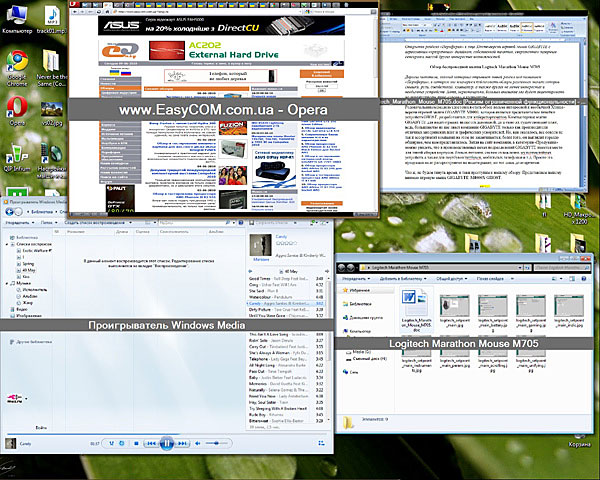Open Добавить в библиотеку dropdown in Explorer
The width and height of the screenshot is (600, 480).
403,279
